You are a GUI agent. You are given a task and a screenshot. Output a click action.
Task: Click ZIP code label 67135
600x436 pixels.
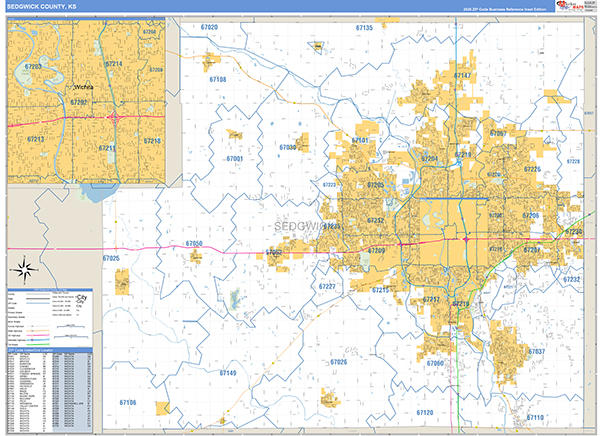(x=364, y=28)
